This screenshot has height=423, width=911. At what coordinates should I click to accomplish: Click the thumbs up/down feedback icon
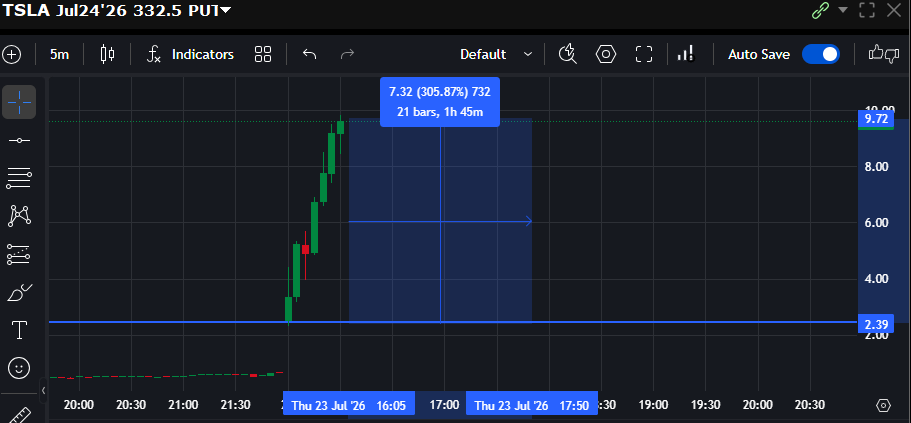(884, 55)
